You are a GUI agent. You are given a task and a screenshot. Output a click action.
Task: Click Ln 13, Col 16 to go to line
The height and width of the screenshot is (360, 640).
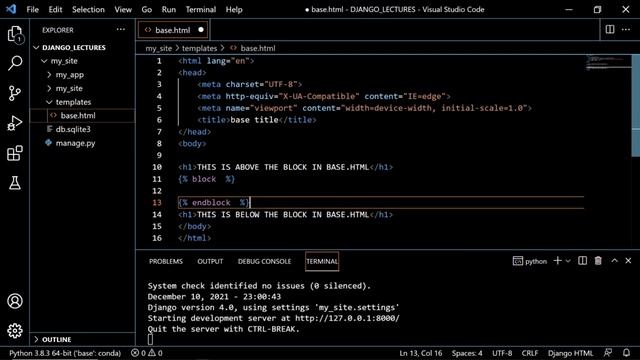pyautogui.click(x=420, y=353)
